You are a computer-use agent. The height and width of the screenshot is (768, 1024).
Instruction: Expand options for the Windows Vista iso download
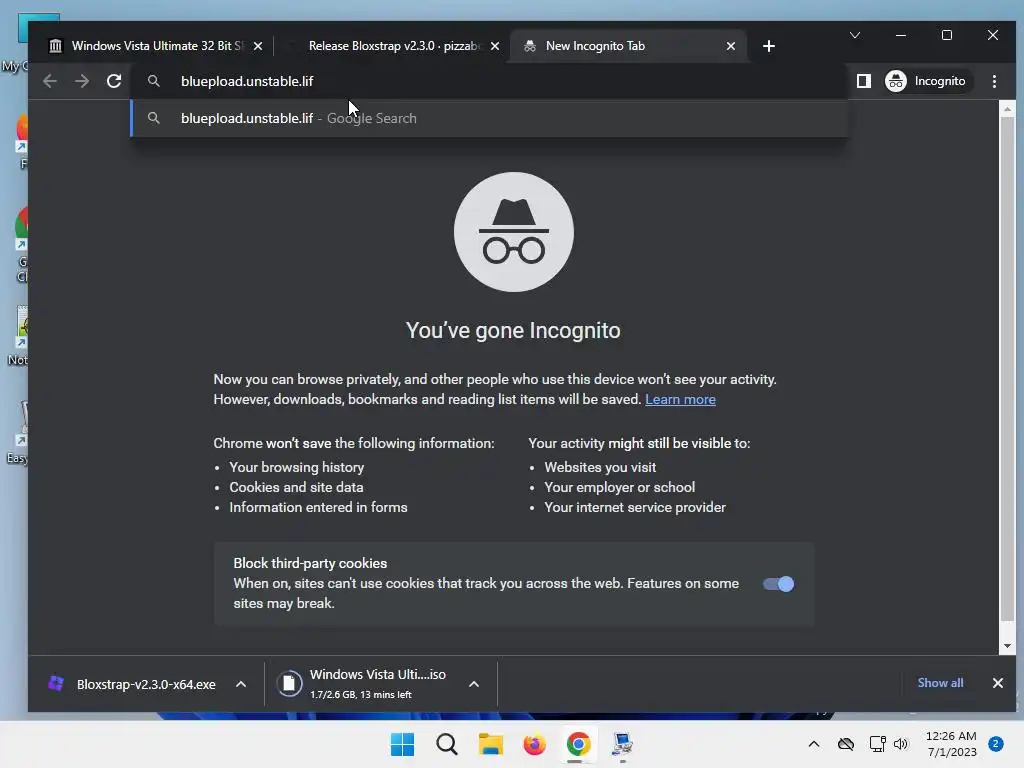pyautogui.click(x=474, y=684)
